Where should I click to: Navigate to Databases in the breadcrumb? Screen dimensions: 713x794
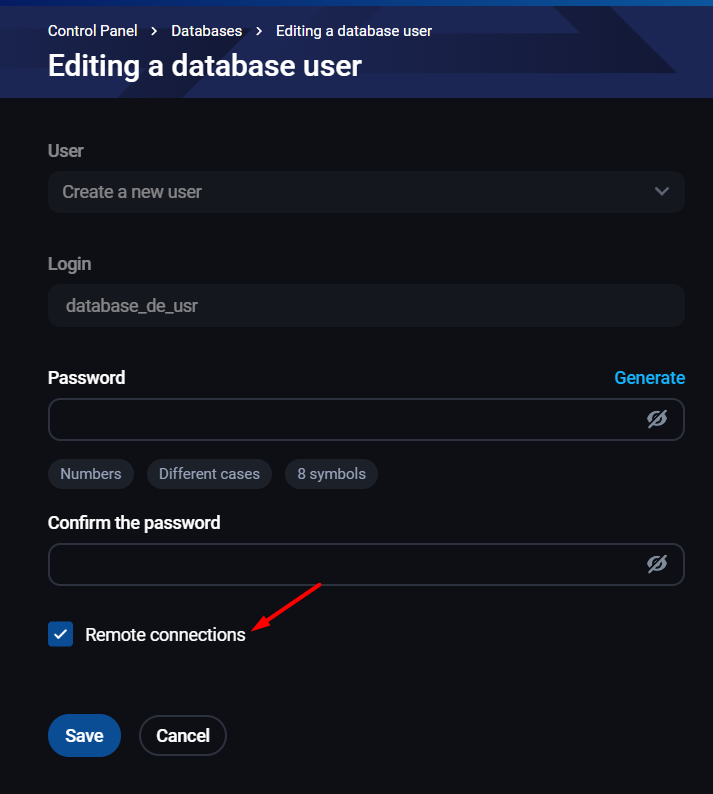206,31
